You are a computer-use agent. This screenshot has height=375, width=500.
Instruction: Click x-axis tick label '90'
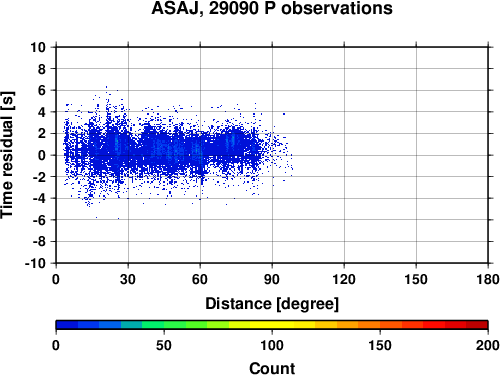[272, 279]
